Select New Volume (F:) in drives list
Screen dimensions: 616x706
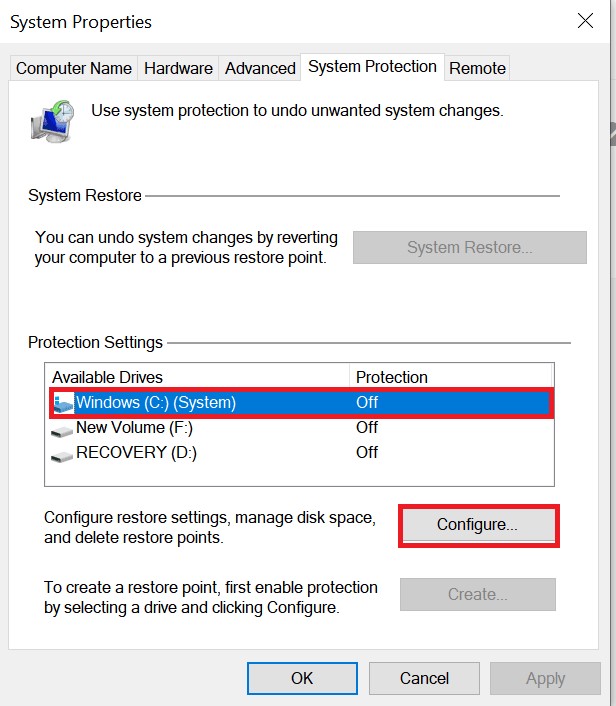(134, 428)
